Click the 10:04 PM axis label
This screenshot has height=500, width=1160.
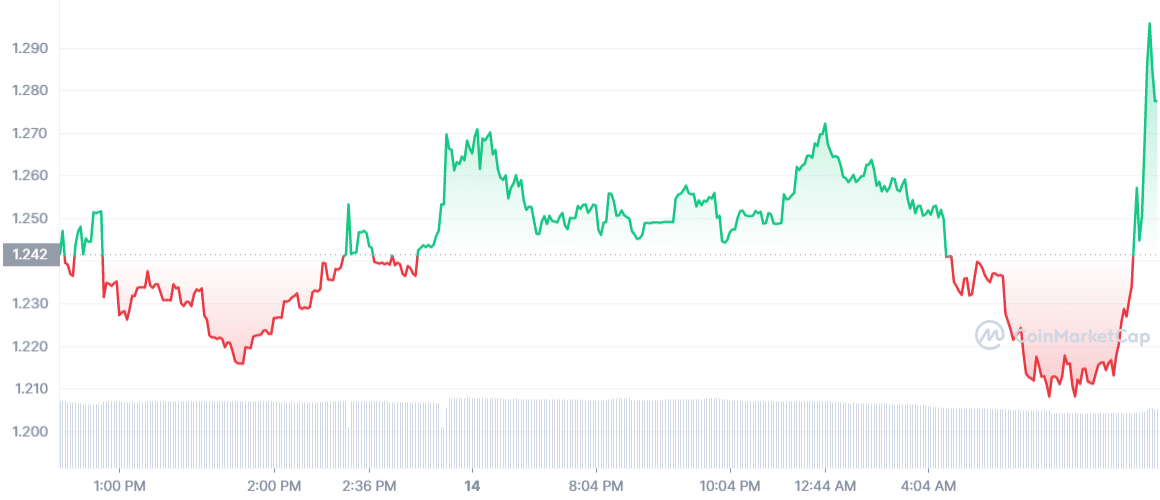coord(730,486)
